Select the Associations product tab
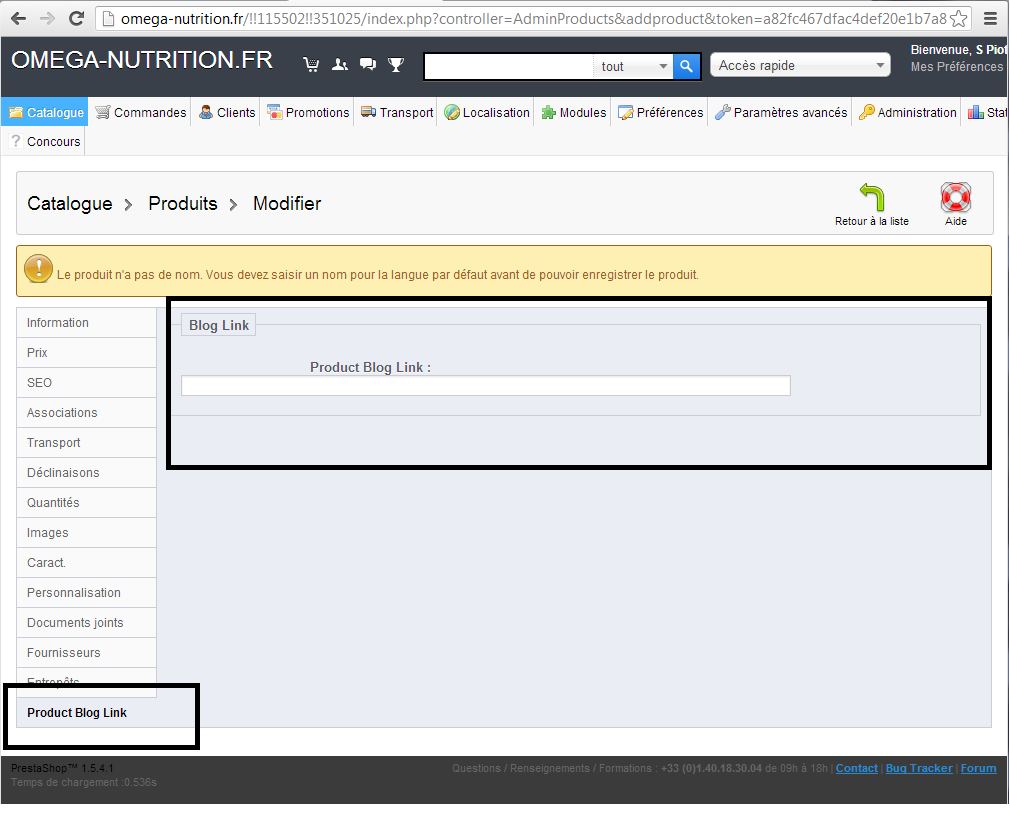 (x=86, y=412)
